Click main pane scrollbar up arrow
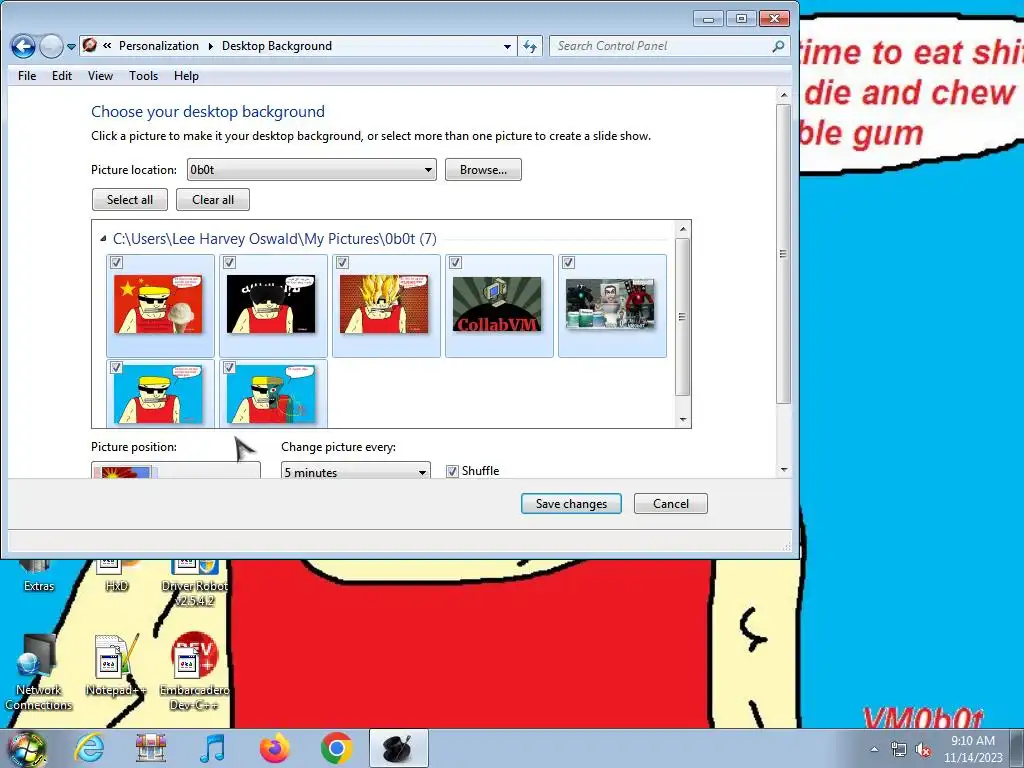Viewport: 1024px width, 768px height. 784,95
